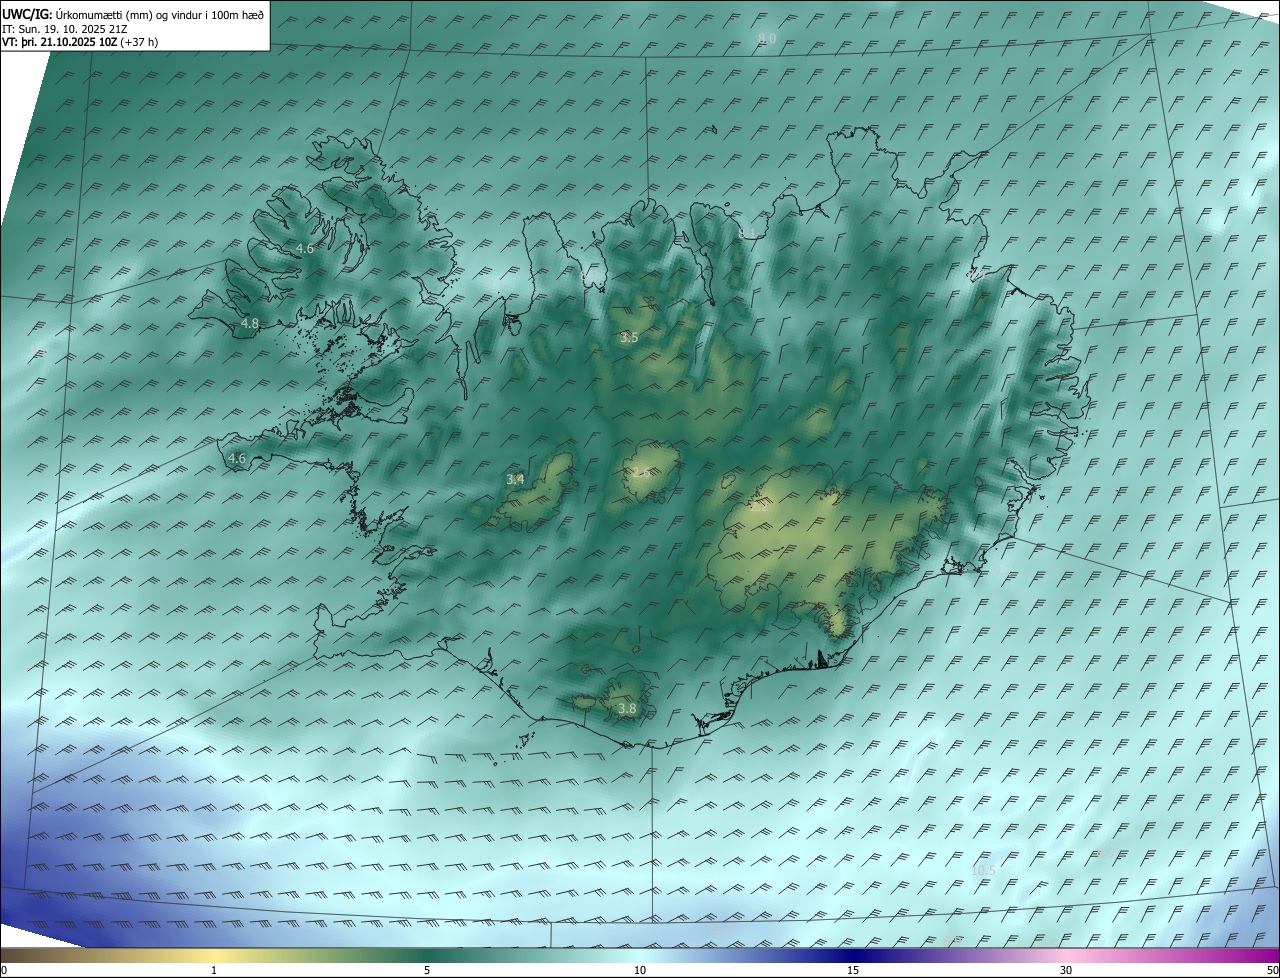Click the '1' tick on the color scale
1280x978 pixels.
click(214, 970)
